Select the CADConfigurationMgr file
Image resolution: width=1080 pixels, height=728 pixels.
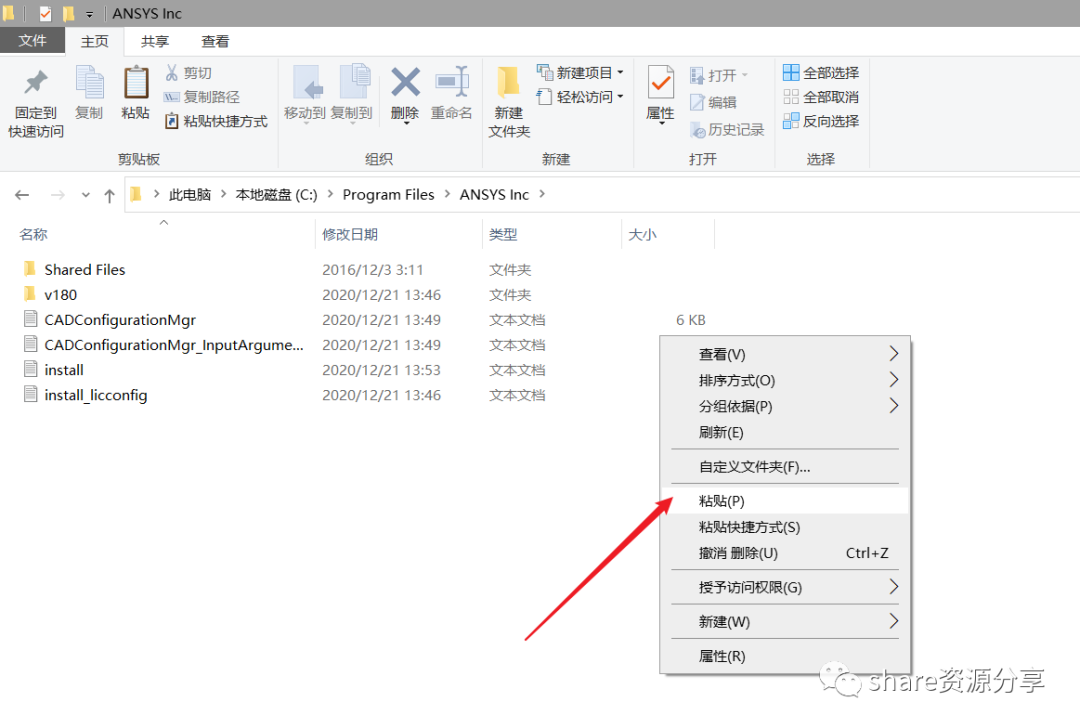[120, 320]
